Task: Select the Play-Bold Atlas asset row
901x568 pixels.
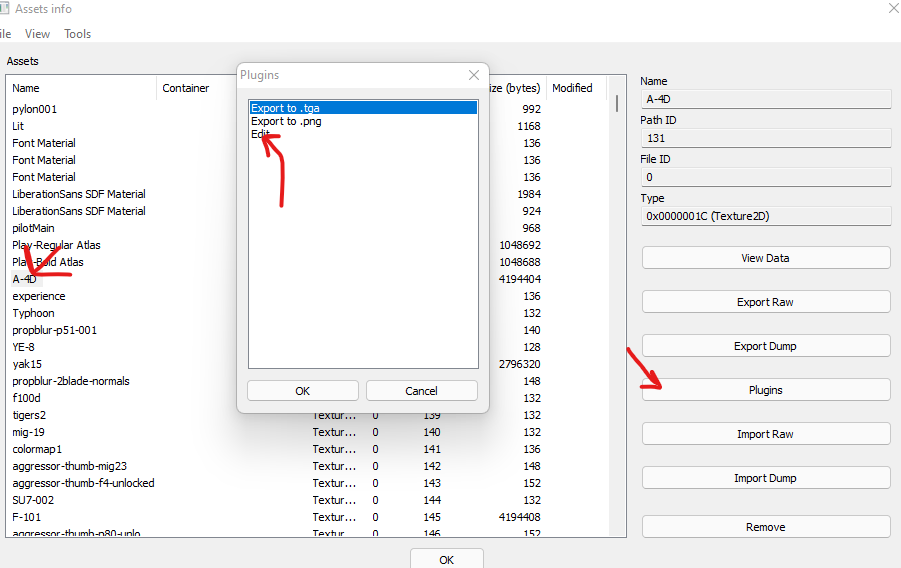Action: tap(48, 262)
